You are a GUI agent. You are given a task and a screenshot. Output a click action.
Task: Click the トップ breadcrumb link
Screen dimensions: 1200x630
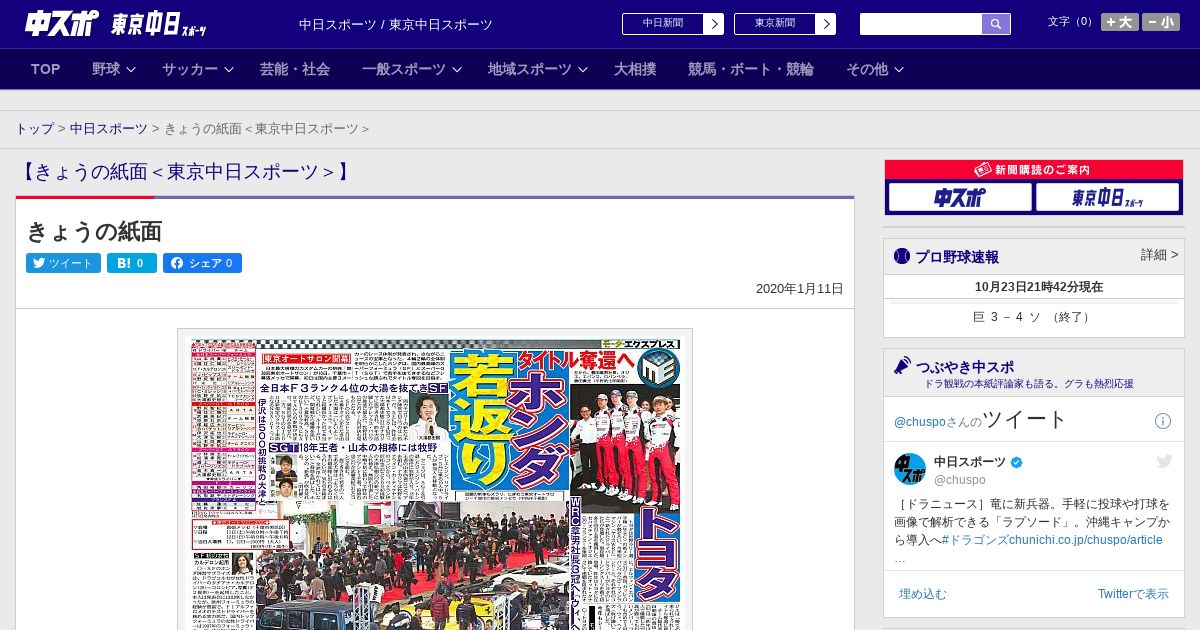point(34,129)
